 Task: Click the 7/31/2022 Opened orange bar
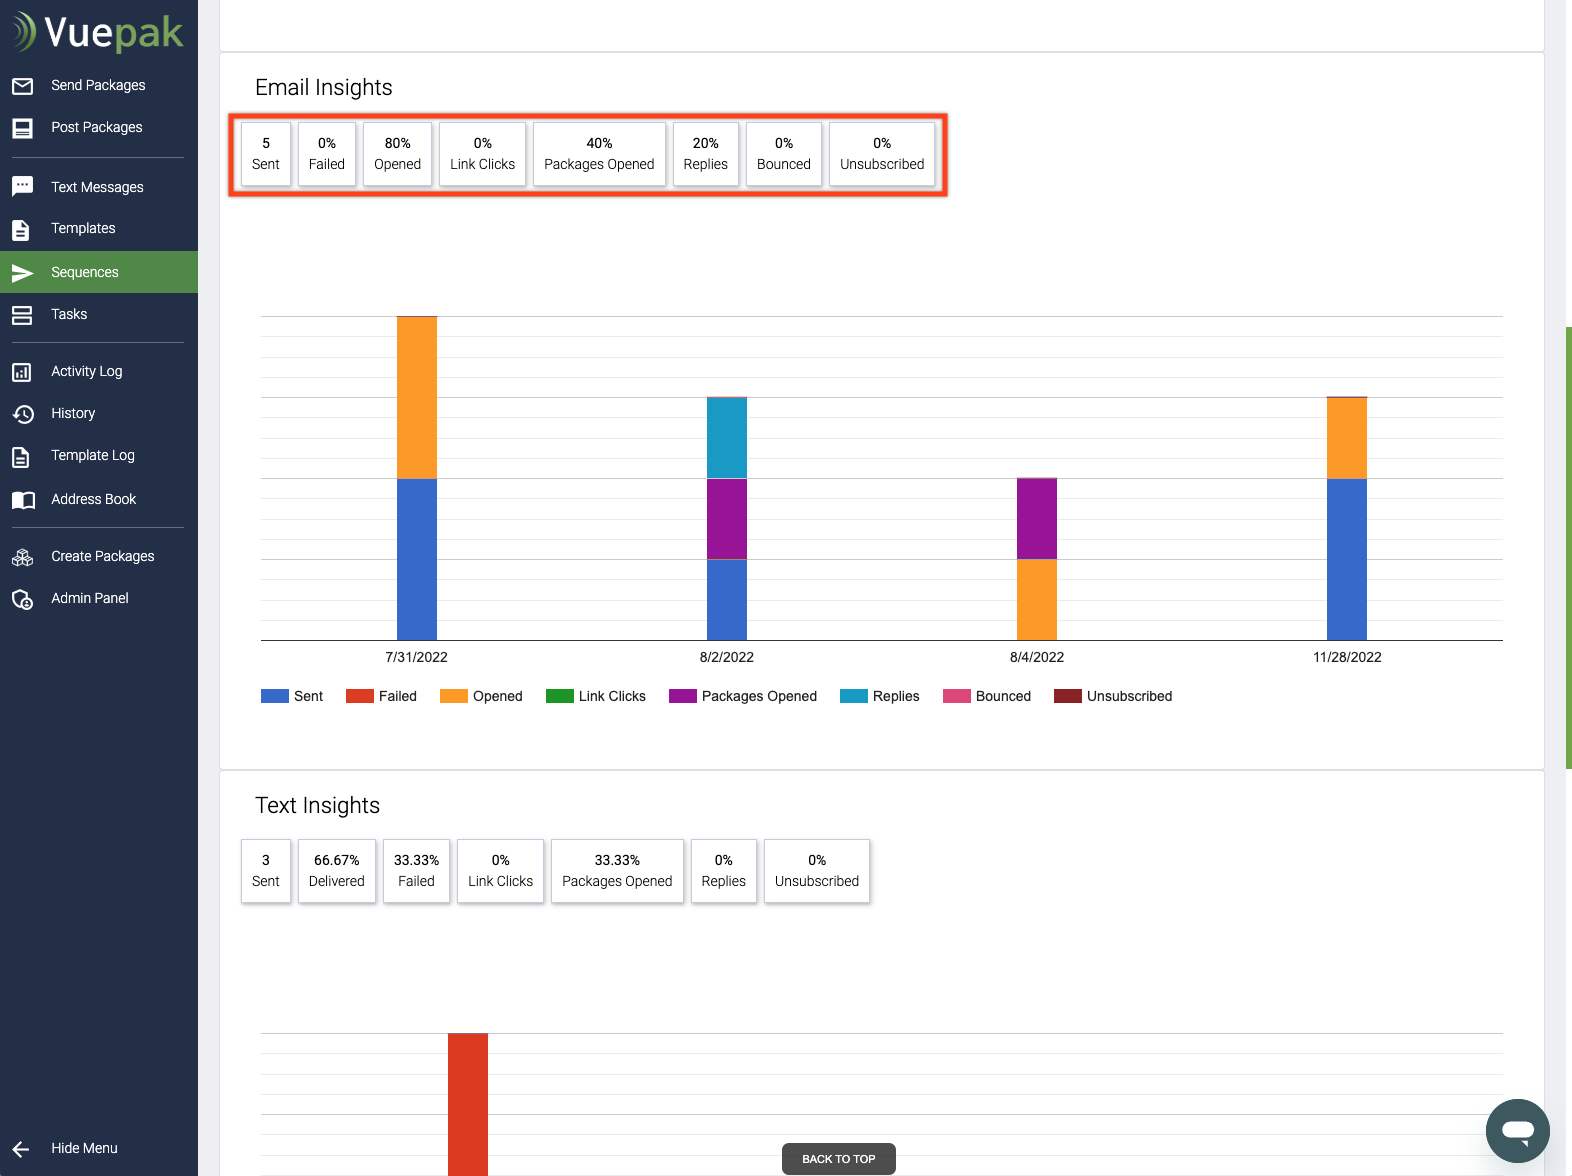pos(417,398)
